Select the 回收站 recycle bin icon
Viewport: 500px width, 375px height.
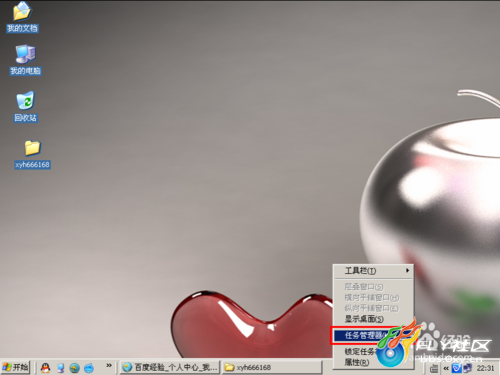(25, 107)
